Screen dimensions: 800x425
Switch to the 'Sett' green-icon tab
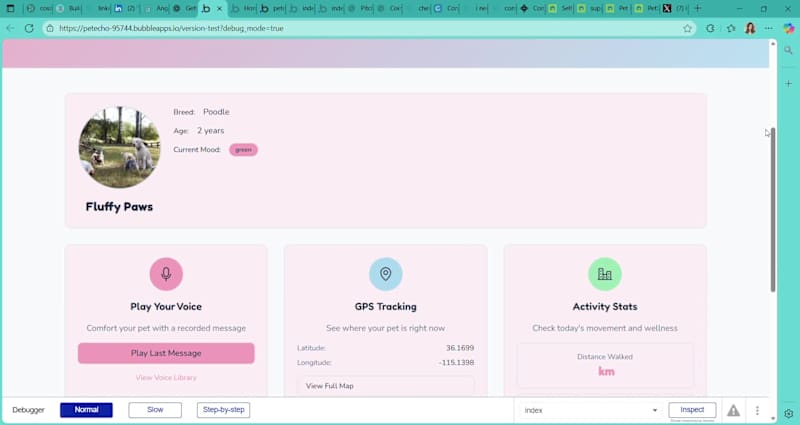pyautogui.click(x=560, y=8)
